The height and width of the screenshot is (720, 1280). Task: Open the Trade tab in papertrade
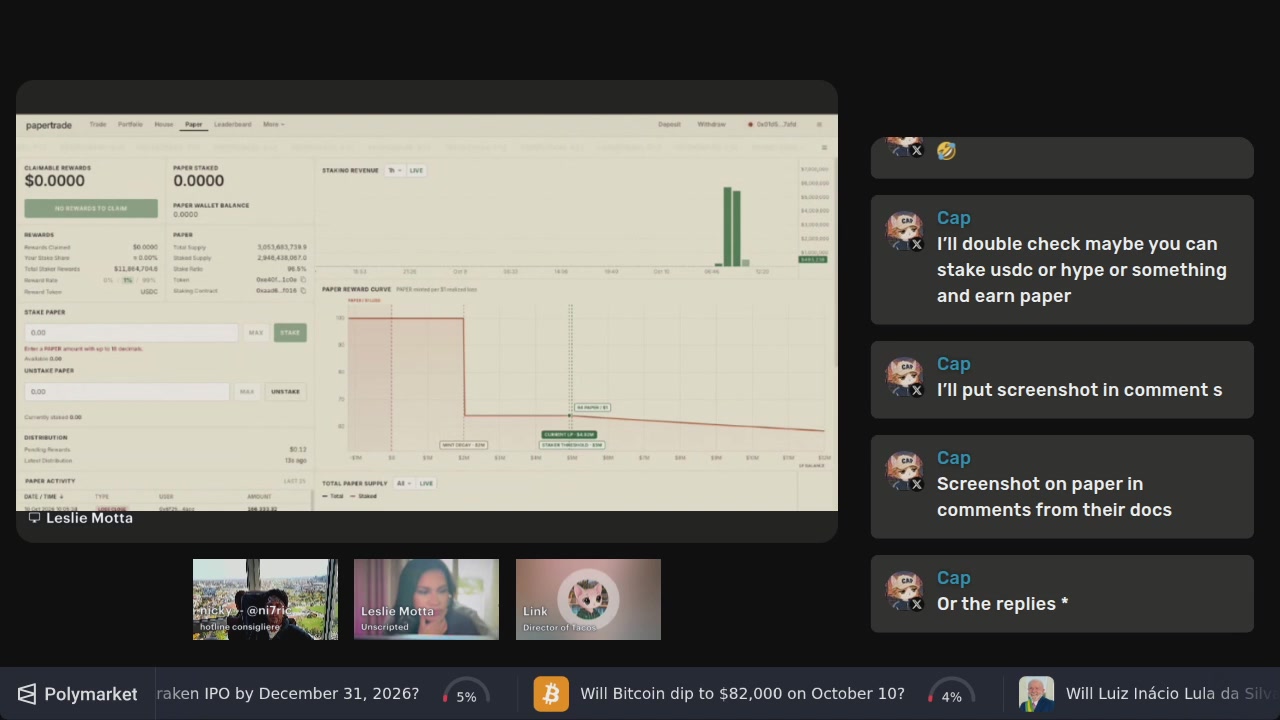tap(98, 125)
